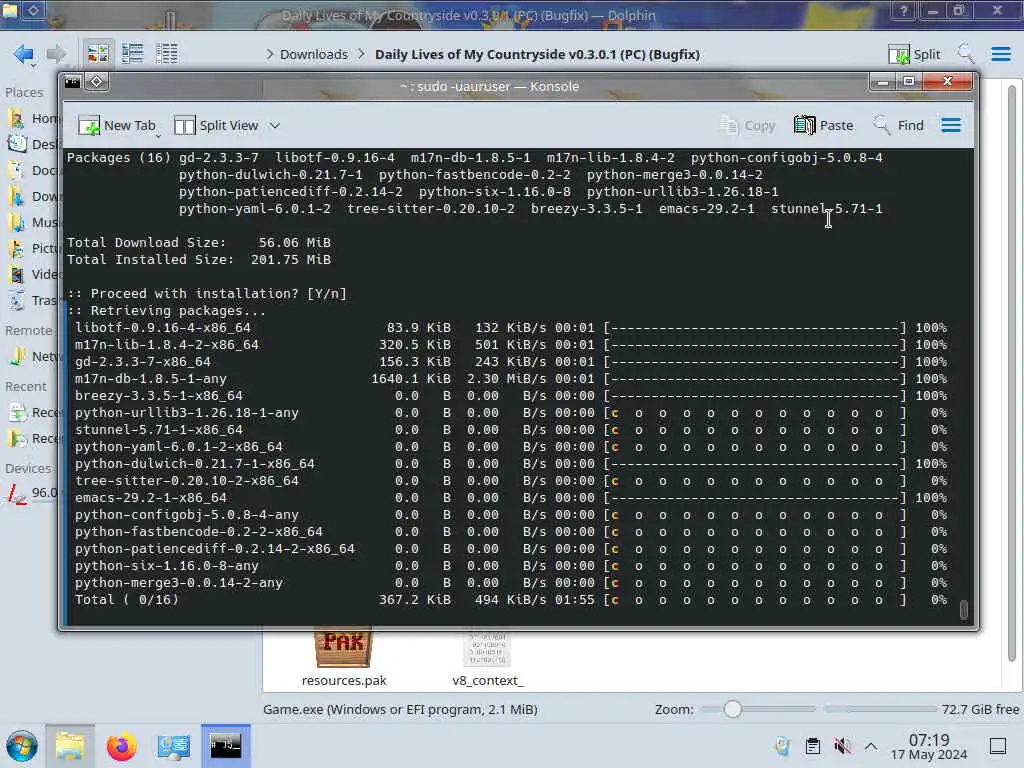Switch Dolphin to Icons view mode
The image size is (1024, 768).
(98, 54)
